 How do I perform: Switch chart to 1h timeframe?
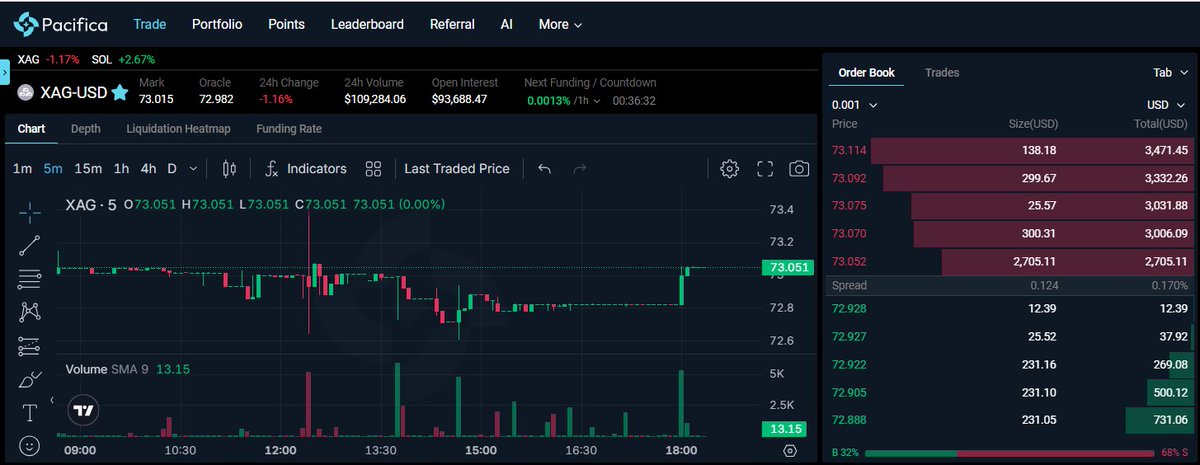tap(121, 169)
